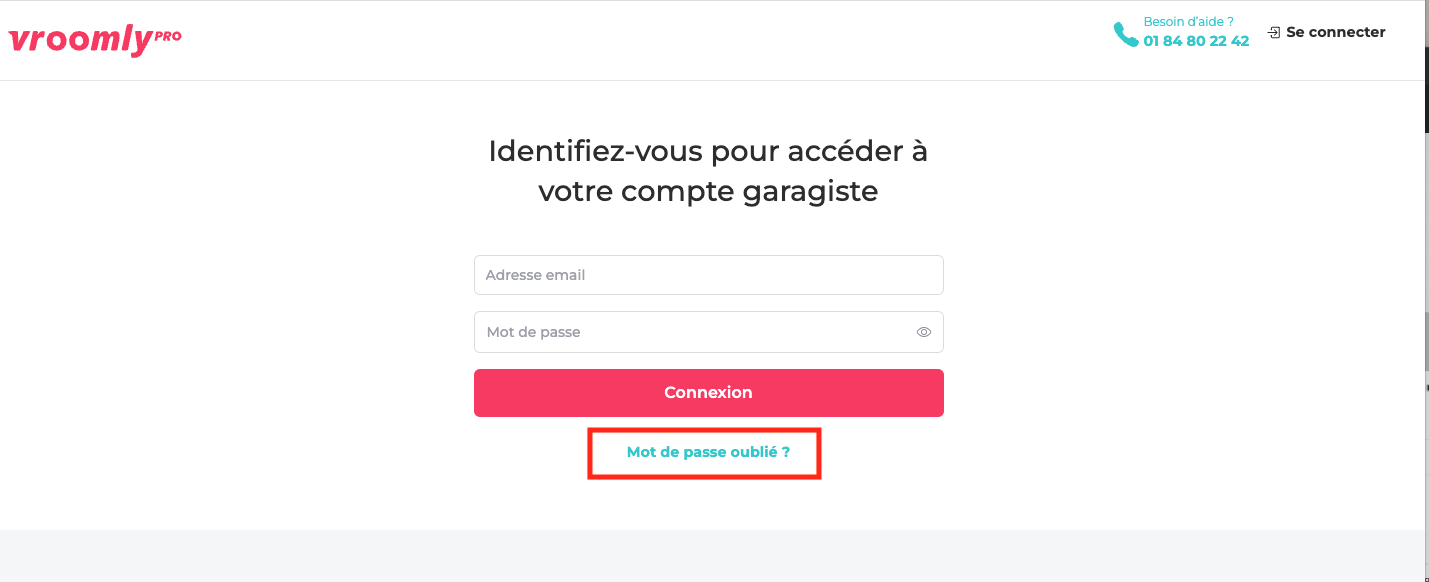Focus the Mot de passe field
This screenshot has width=1429, height=582.
pos(690,332)
